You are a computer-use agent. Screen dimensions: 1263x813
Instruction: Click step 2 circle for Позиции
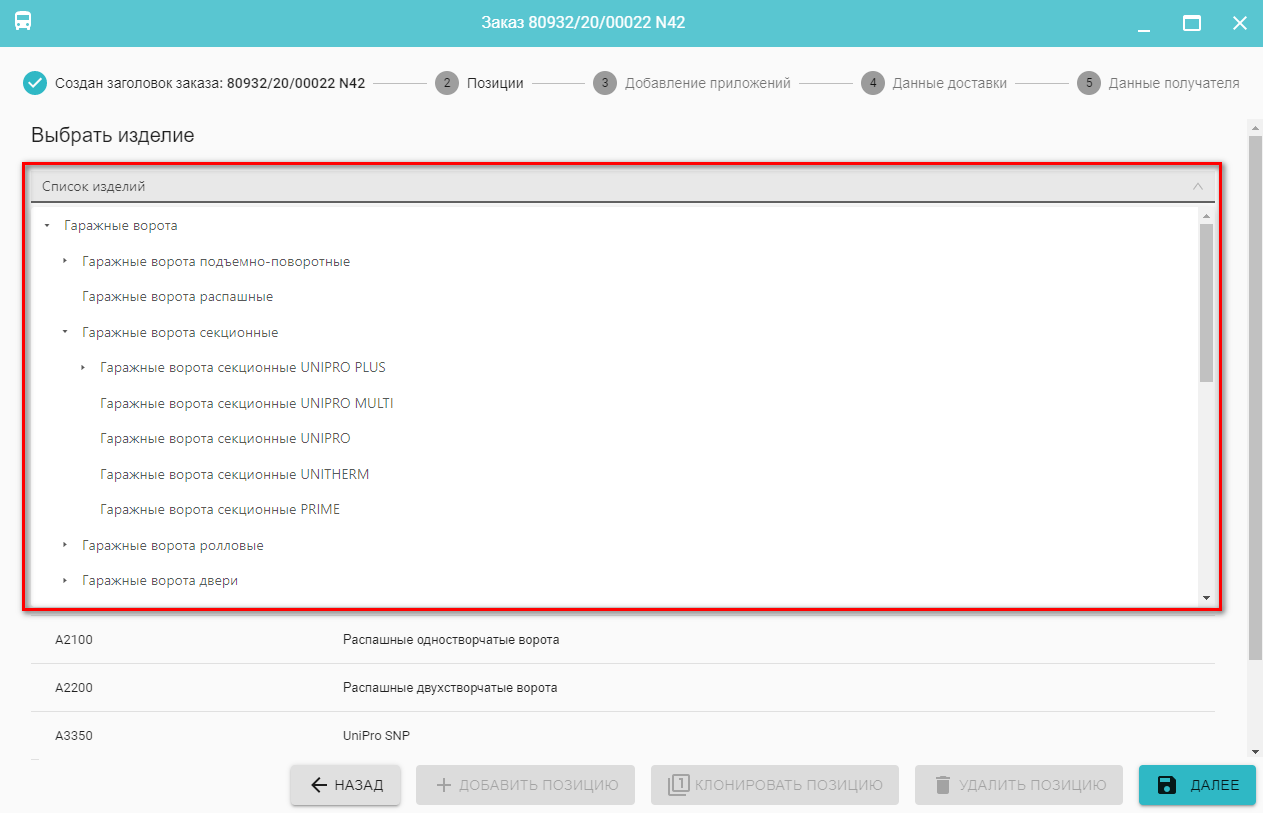tap(447, 83)
